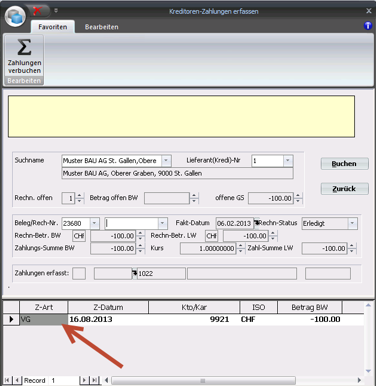This screenshot has width=376, height=386.
Task: Click the Zahlungen verbuchen sigma icon
Action: point(24,47)
